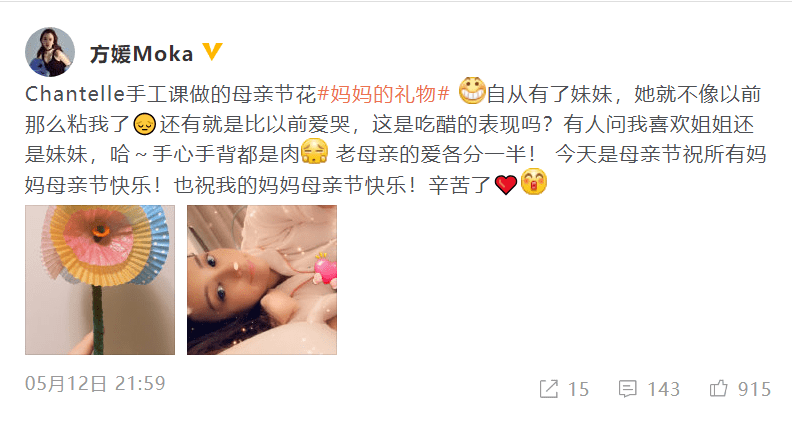Click the 05月12日 21:59 timestamp
This screenshot has width=792, height=424.
(x=95, y=384)
